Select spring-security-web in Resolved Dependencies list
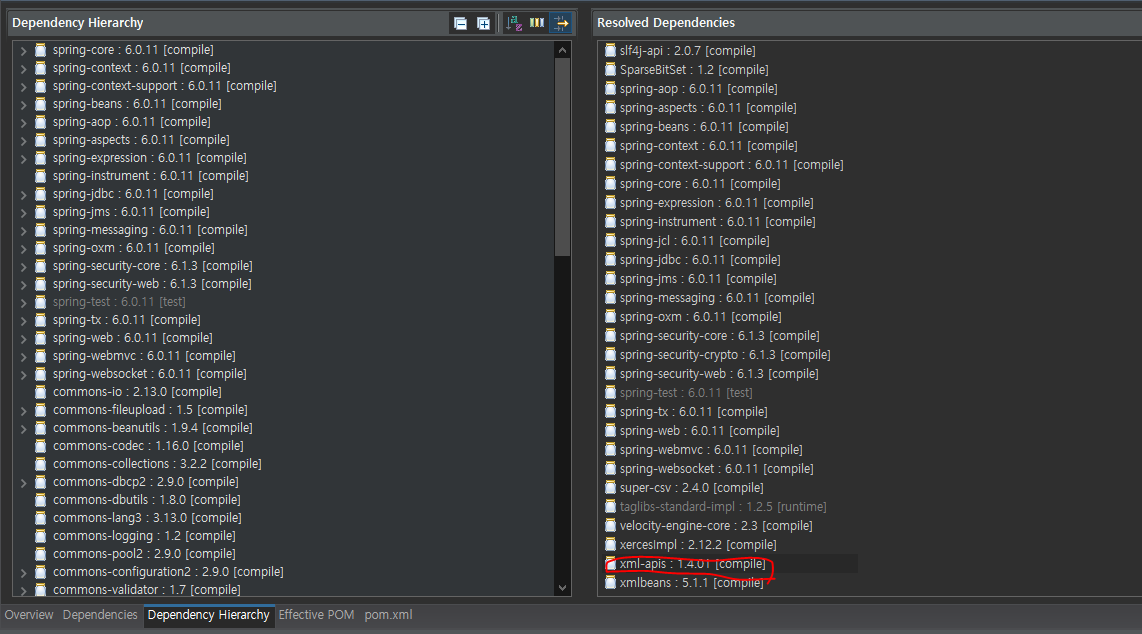This screenshot has height=634, width=1142. [719, 373]
